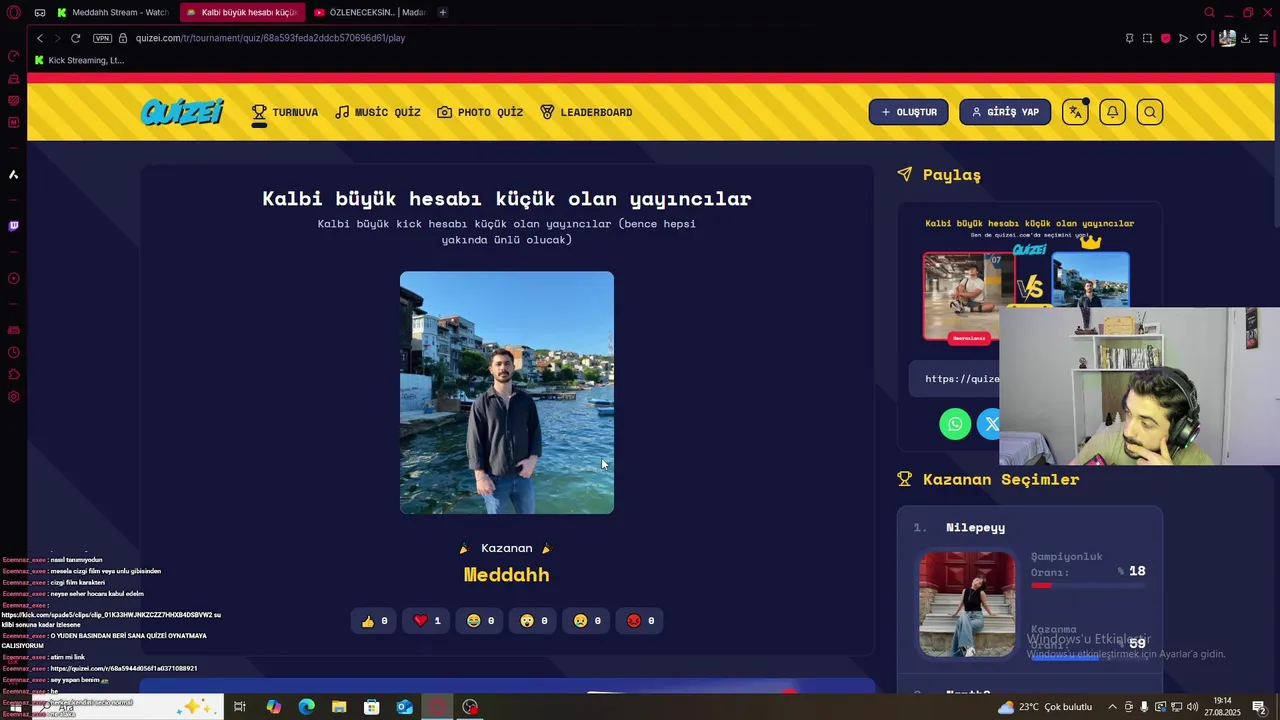The width and height of the screenshot is (1280, 720).
Task: Open Kick Streaming bookmark
Action: [79, 60]
